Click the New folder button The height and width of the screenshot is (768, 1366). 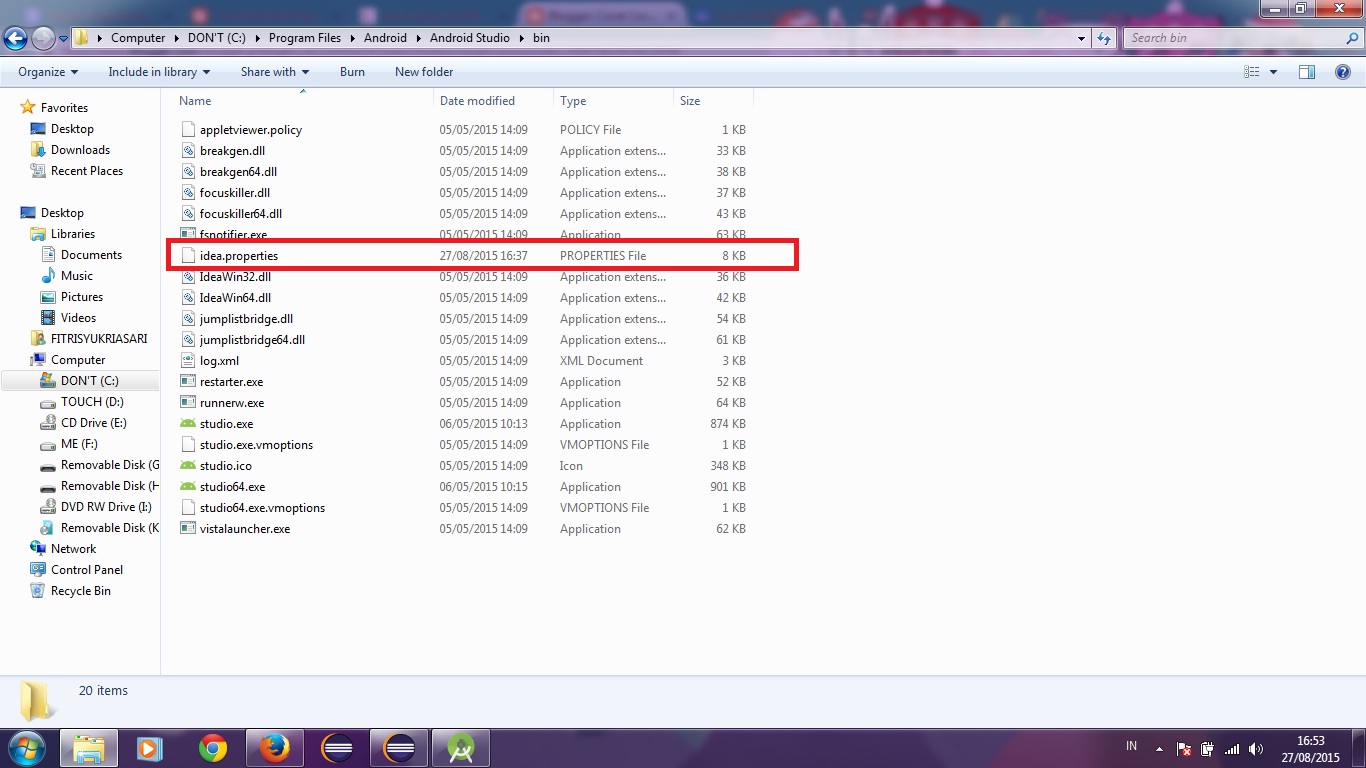tap(424, 72)
